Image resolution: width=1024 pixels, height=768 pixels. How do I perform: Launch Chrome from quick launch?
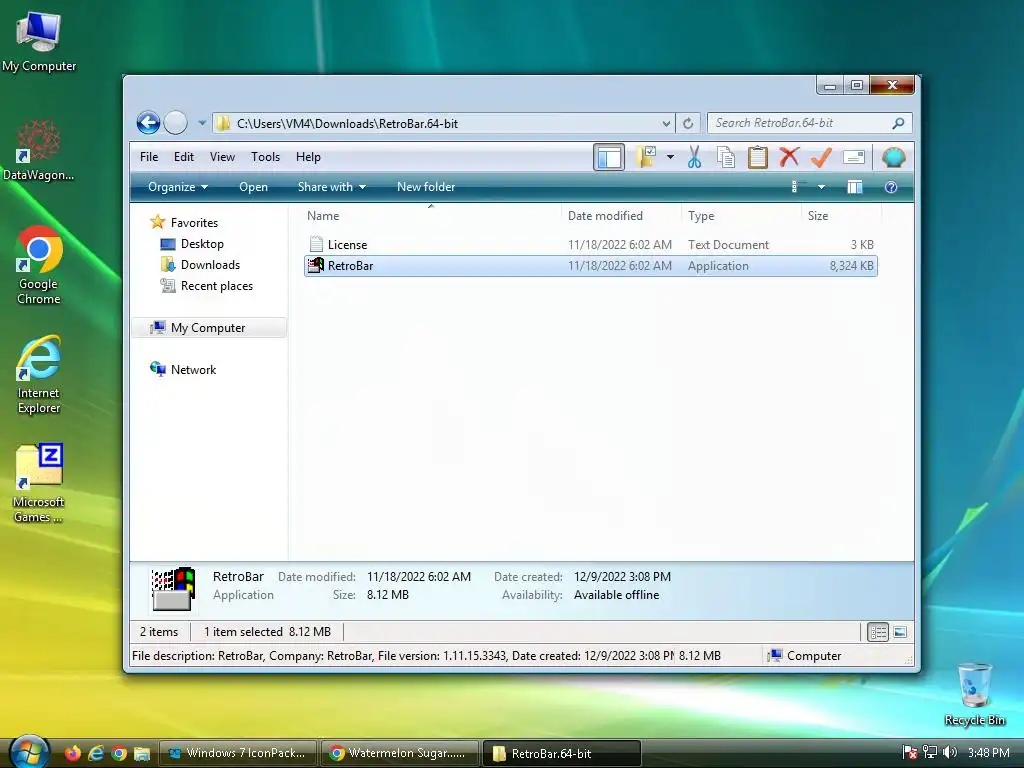(119, 753)
